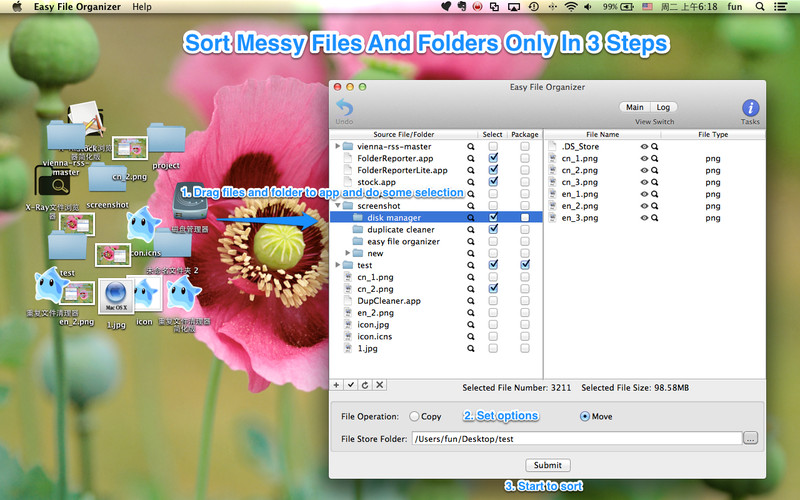Click magnifier icon next to cn_1.png in file list
This screenshot has height=500, width=800.
pyautogui.click(x=655, y=159)
